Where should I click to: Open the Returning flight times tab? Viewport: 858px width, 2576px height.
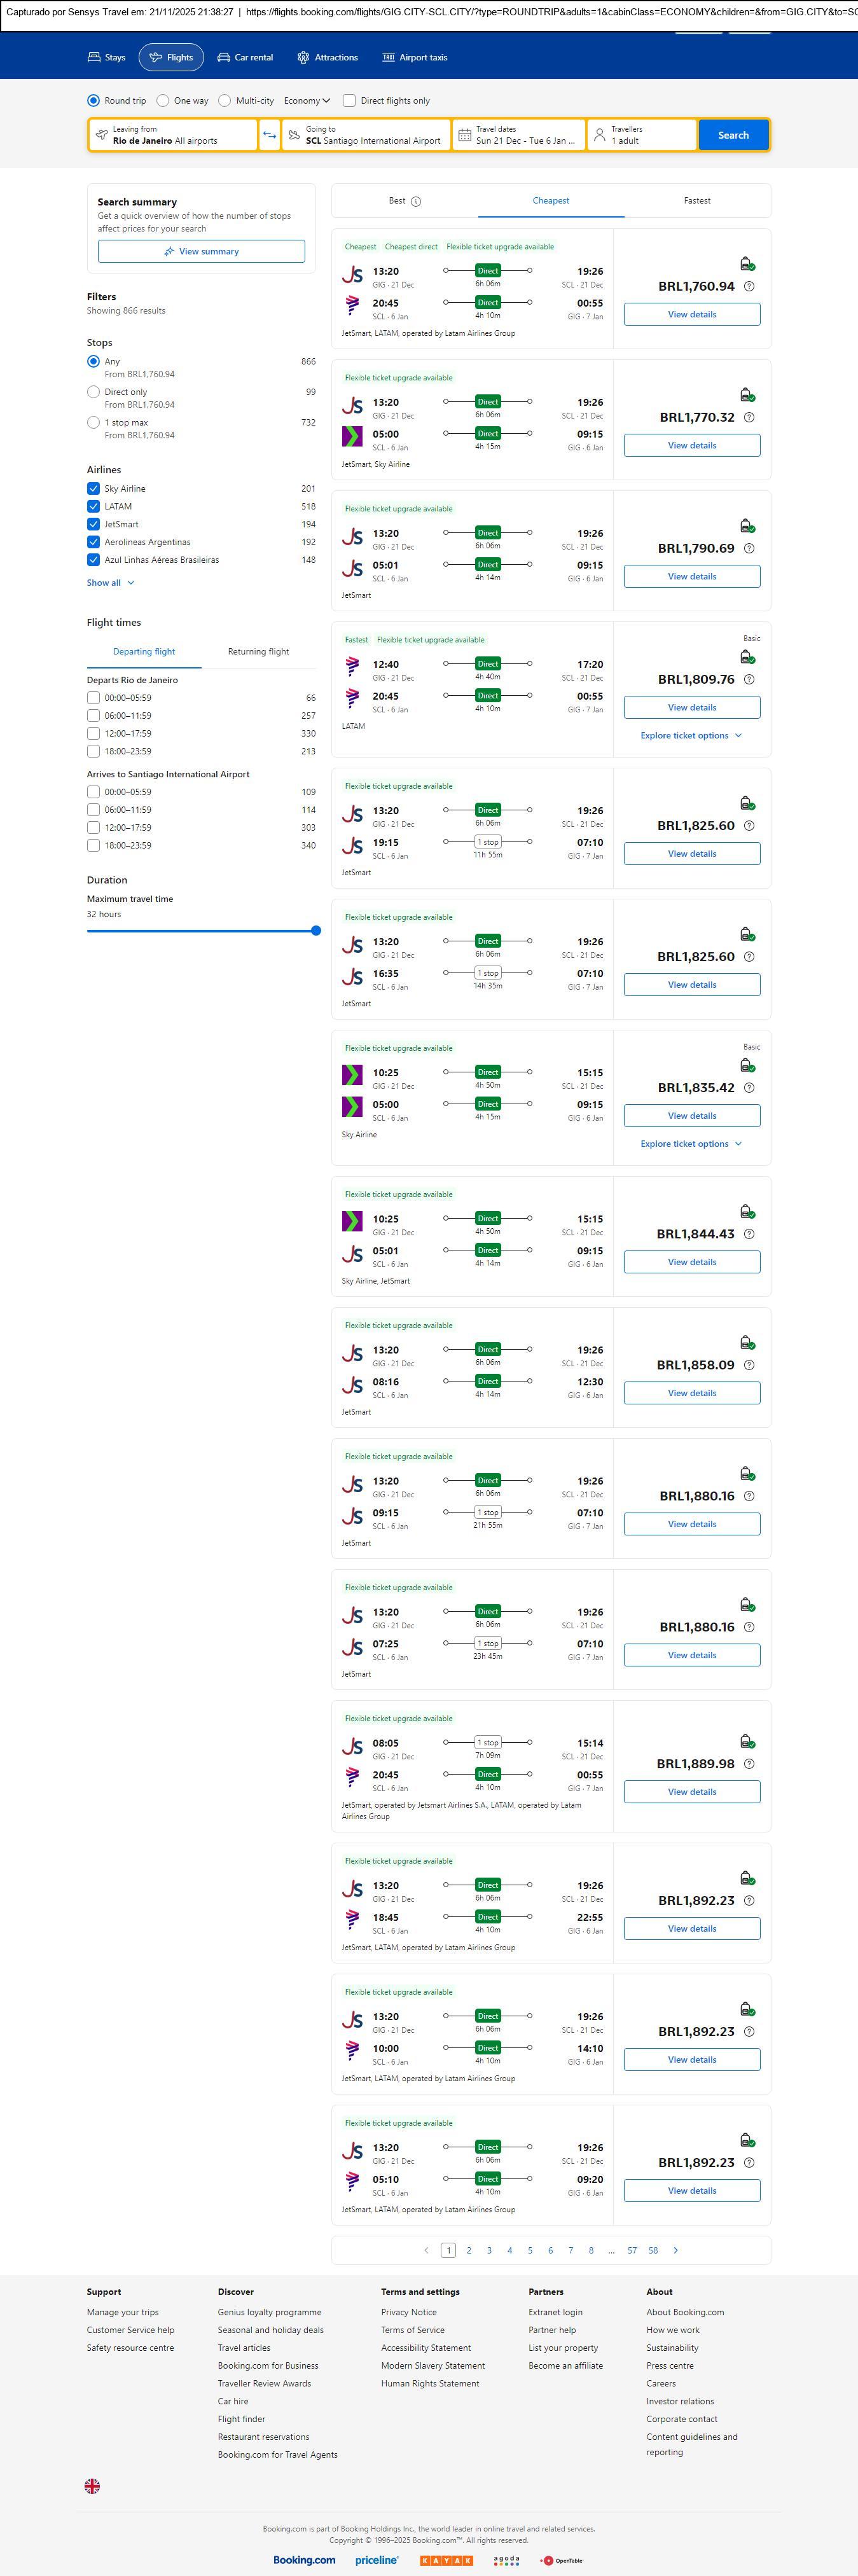[258, 652]
